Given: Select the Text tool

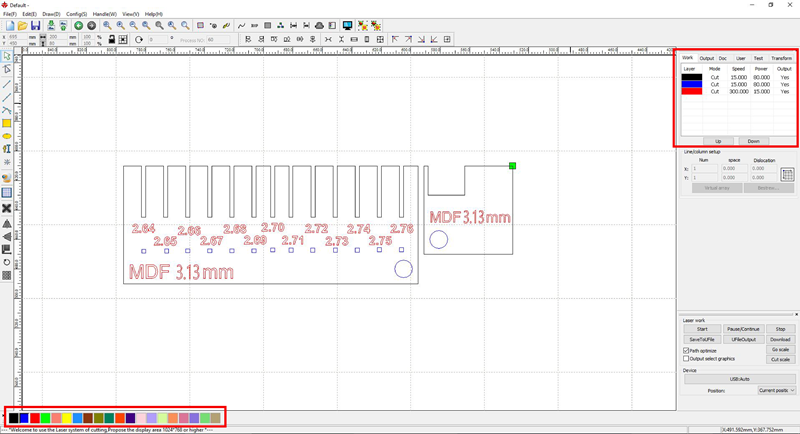Looking at the screenshot, I should point(7,149).
